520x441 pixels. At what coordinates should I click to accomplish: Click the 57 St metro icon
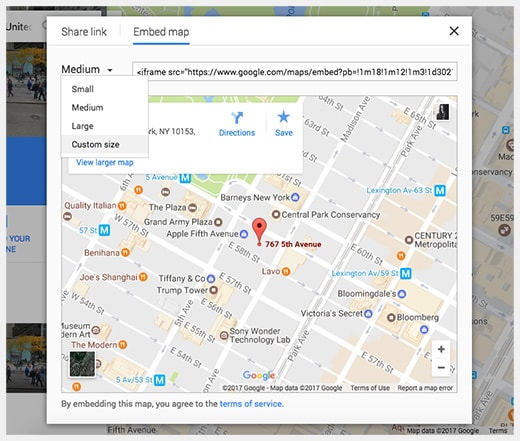click(x=105, y=230)
